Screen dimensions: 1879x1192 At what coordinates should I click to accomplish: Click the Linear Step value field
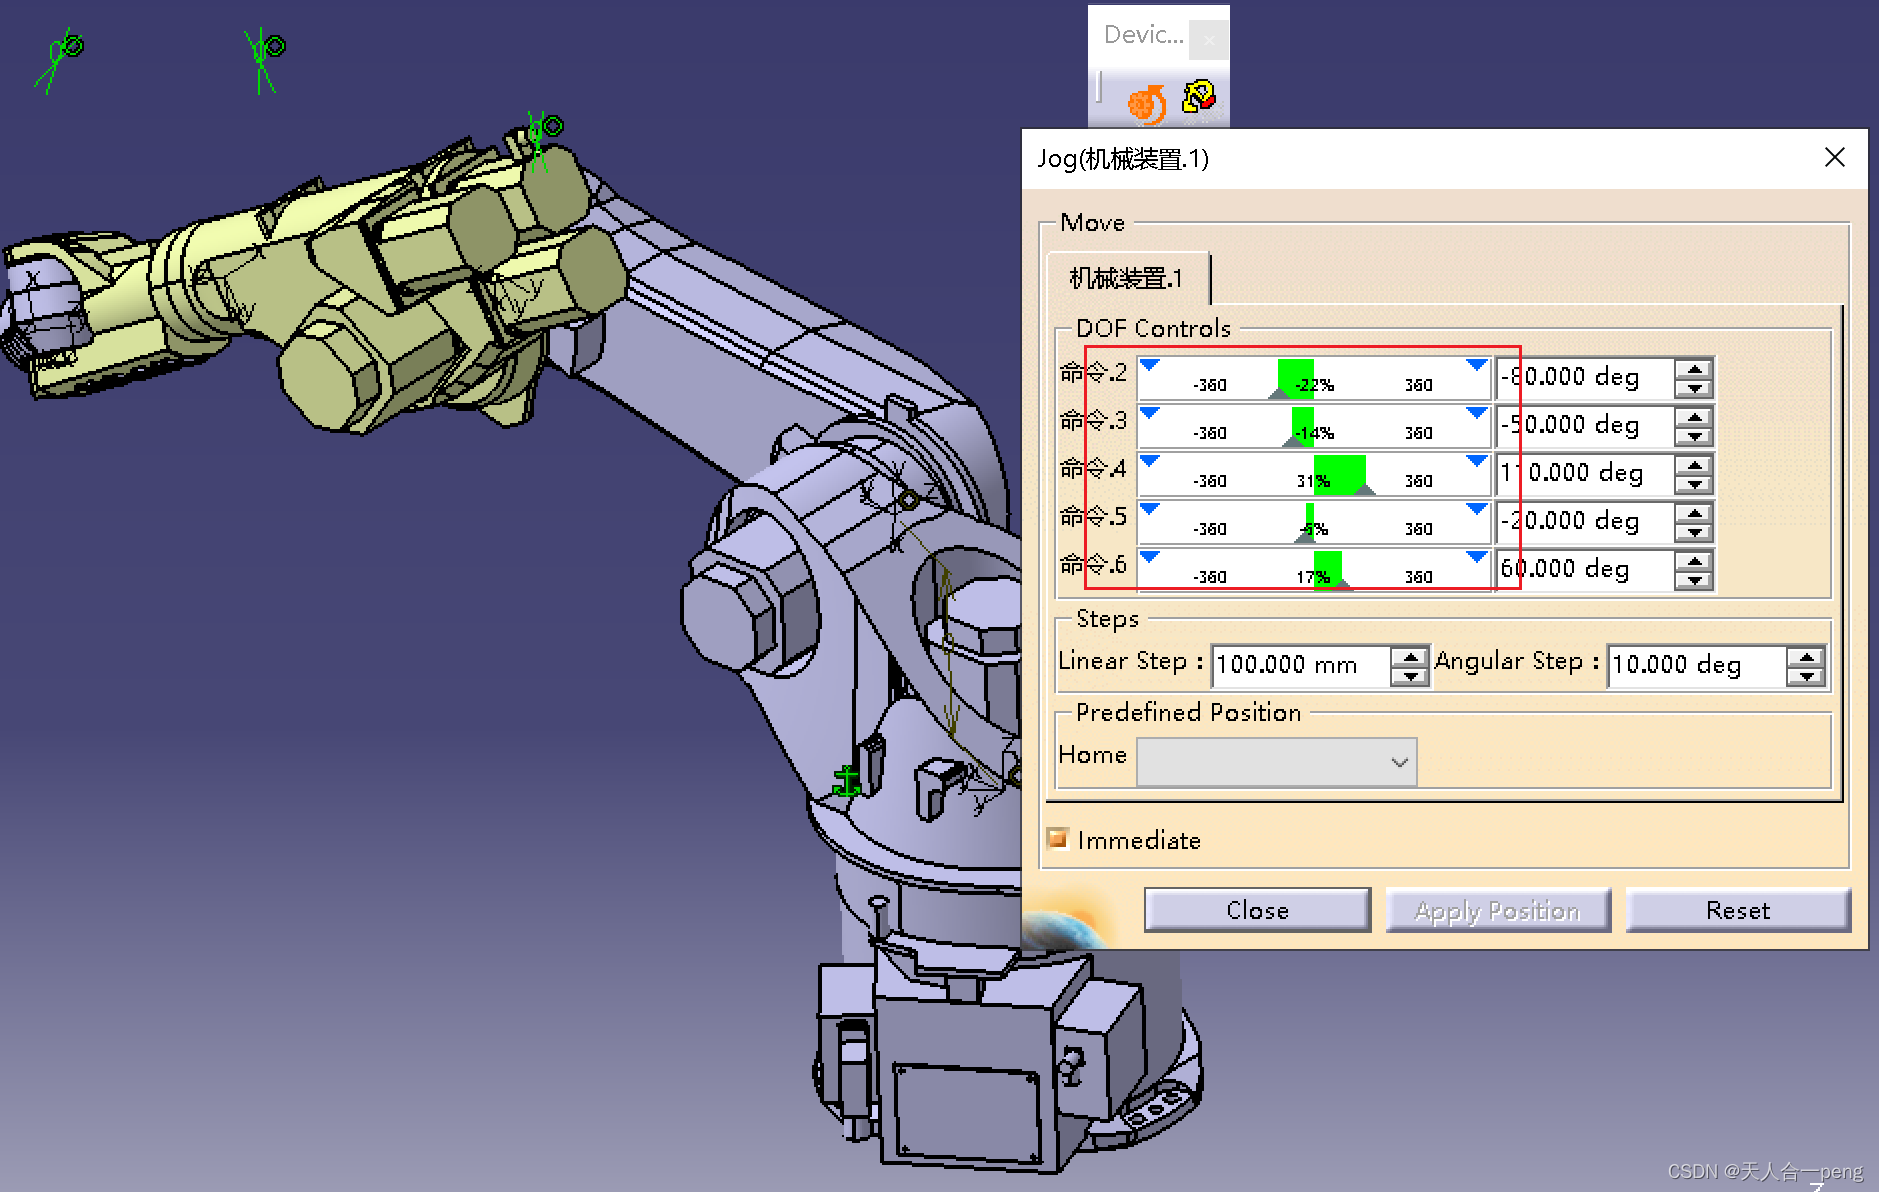point(1300,666)
